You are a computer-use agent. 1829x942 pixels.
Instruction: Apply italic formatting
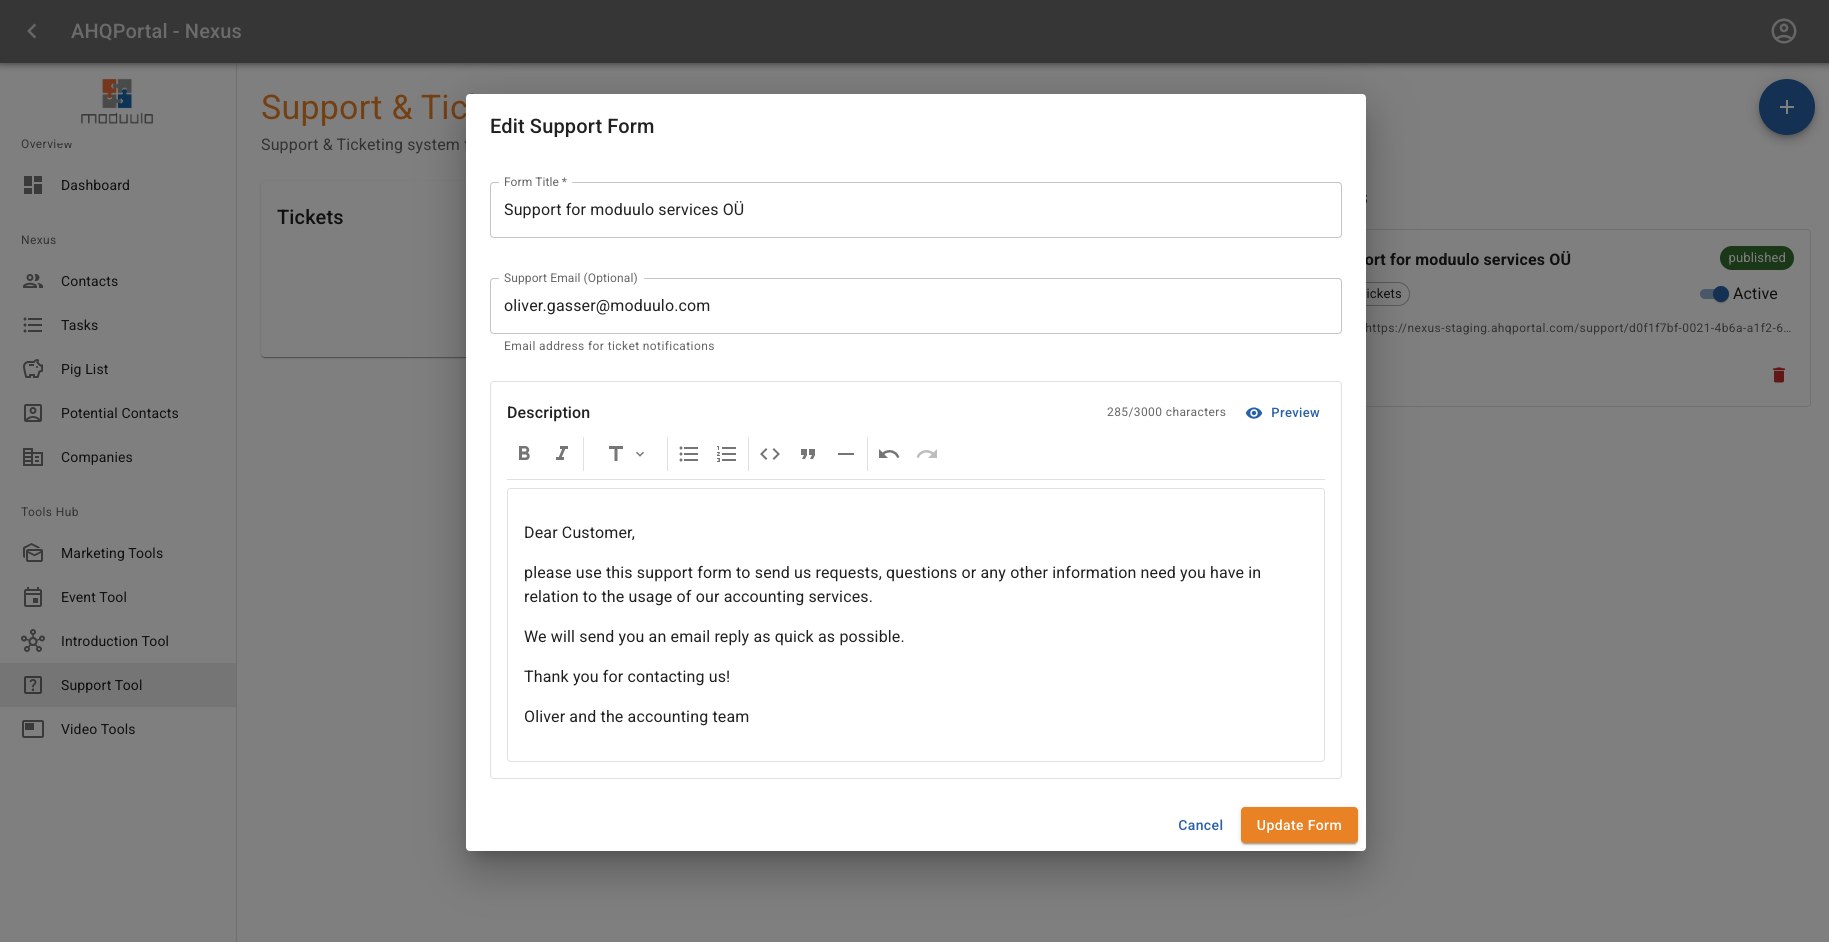click(x=561, y=453)
